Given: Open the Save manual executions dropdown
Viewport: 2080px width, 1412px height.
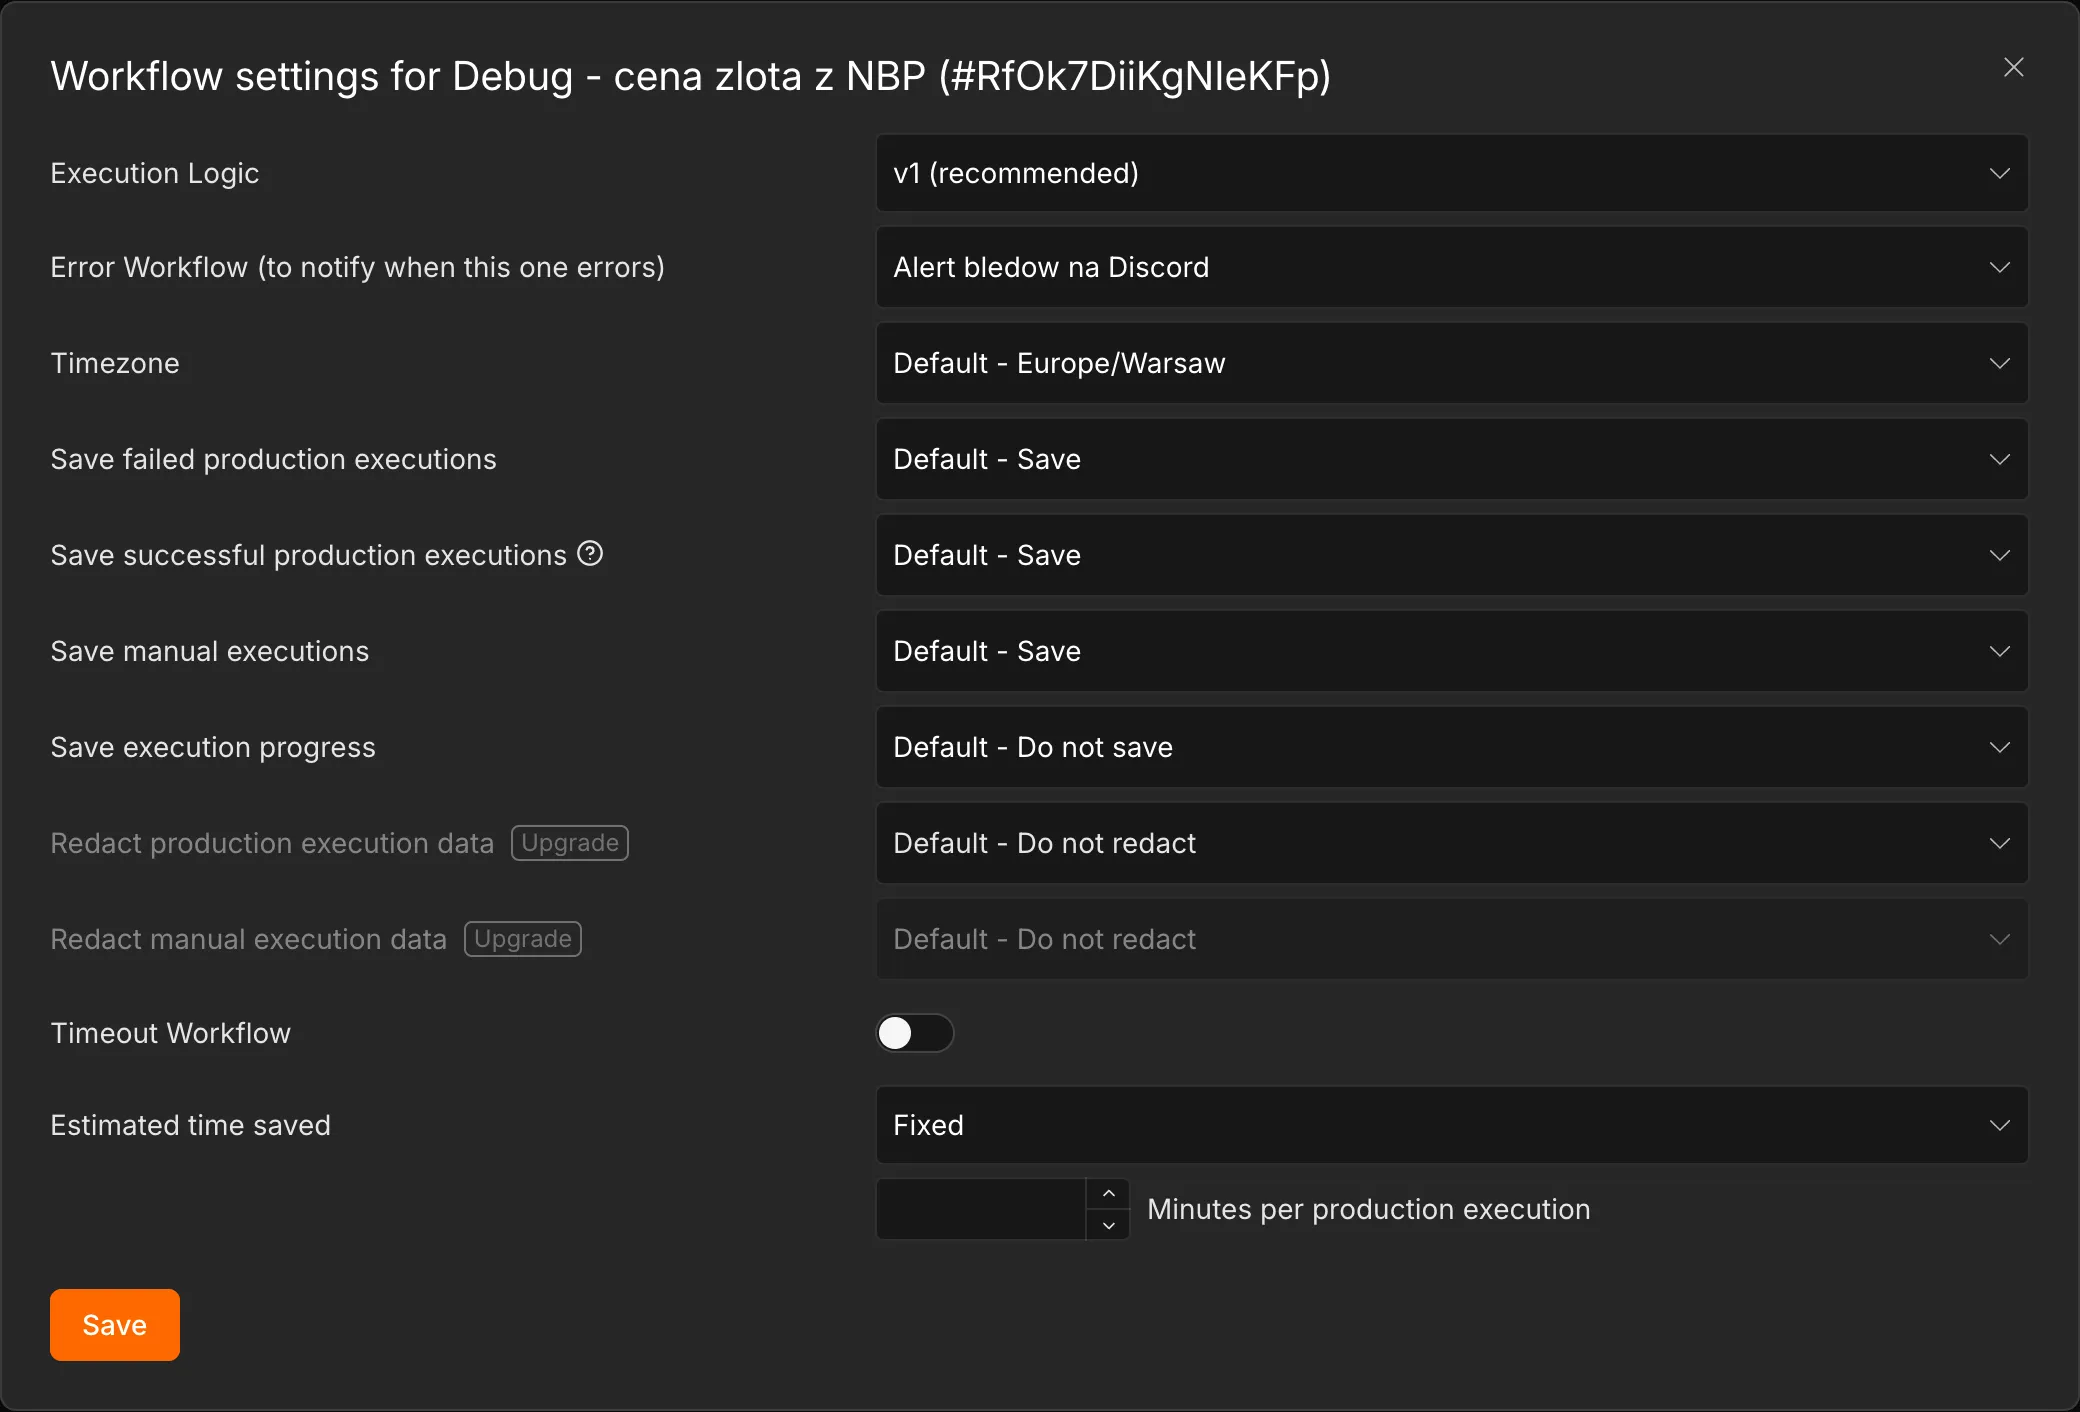Looking at the screenshot, I should [1452, 651].
